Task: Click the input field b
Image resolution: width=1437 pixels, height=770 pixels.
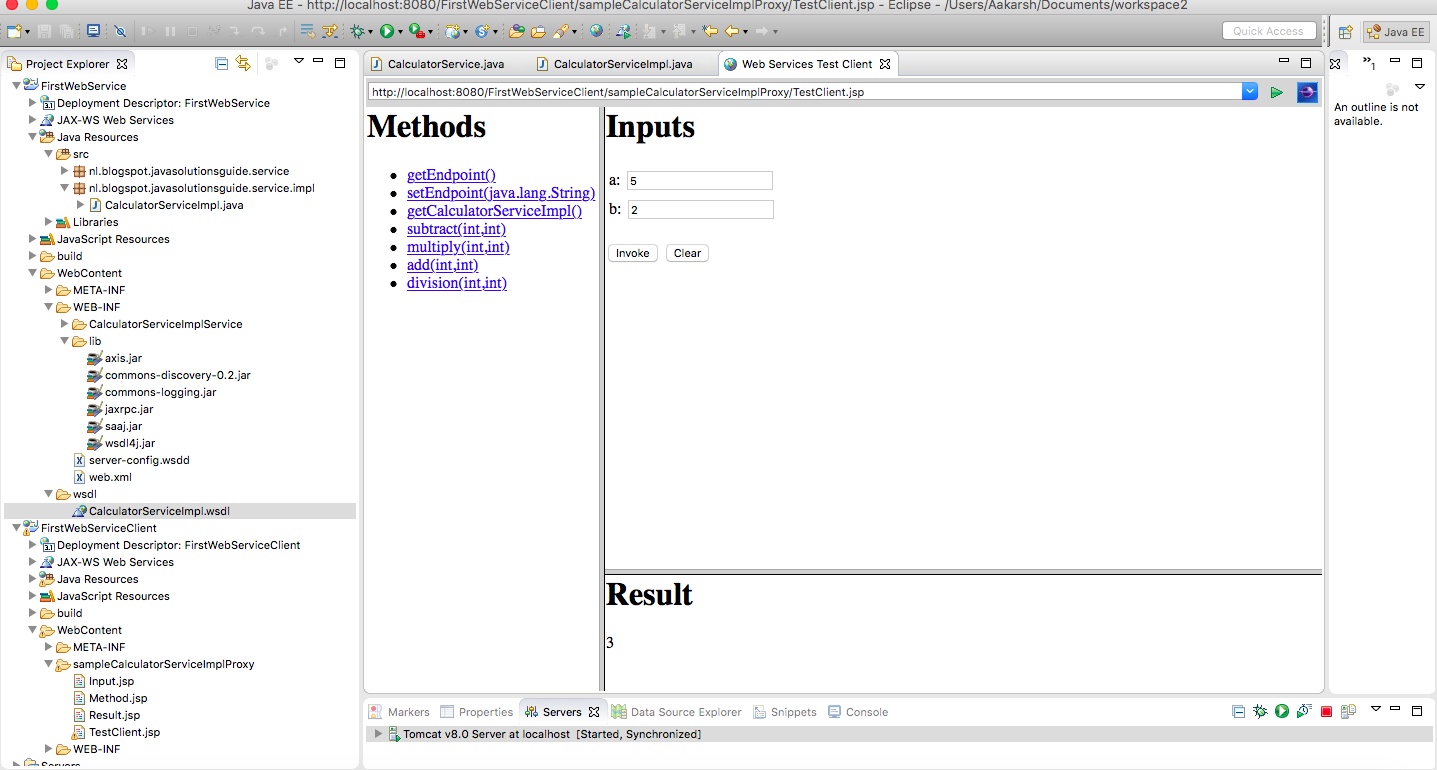Action: point(700,210)
